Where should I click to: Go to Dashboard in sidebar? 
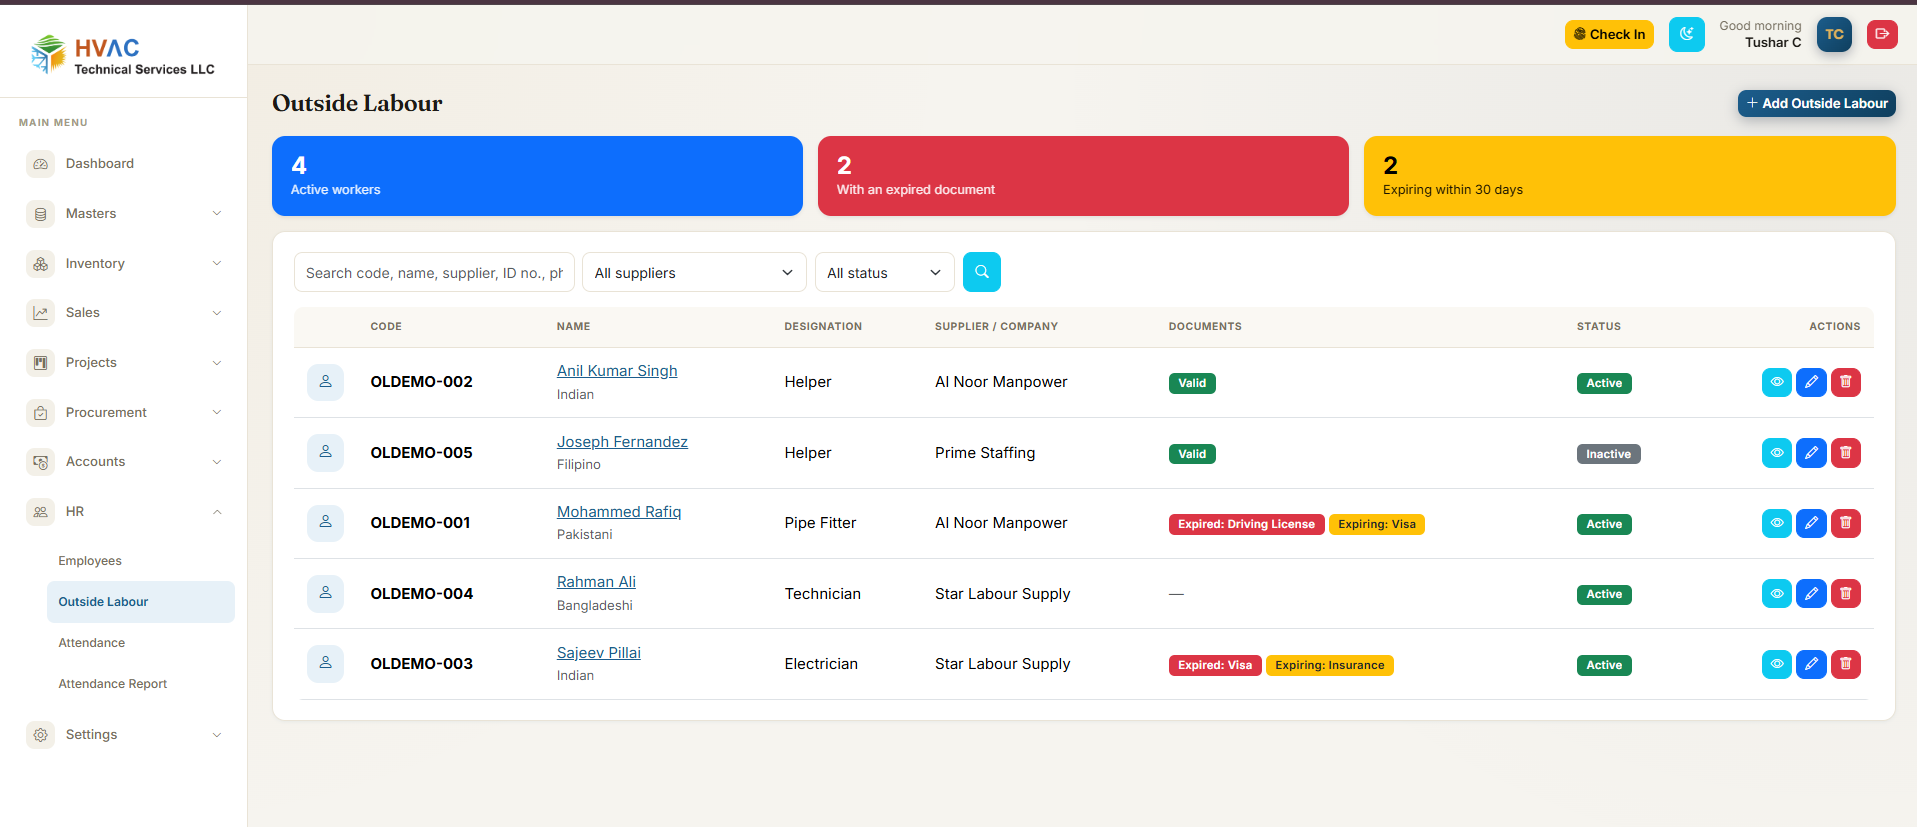tap(124, 164)
